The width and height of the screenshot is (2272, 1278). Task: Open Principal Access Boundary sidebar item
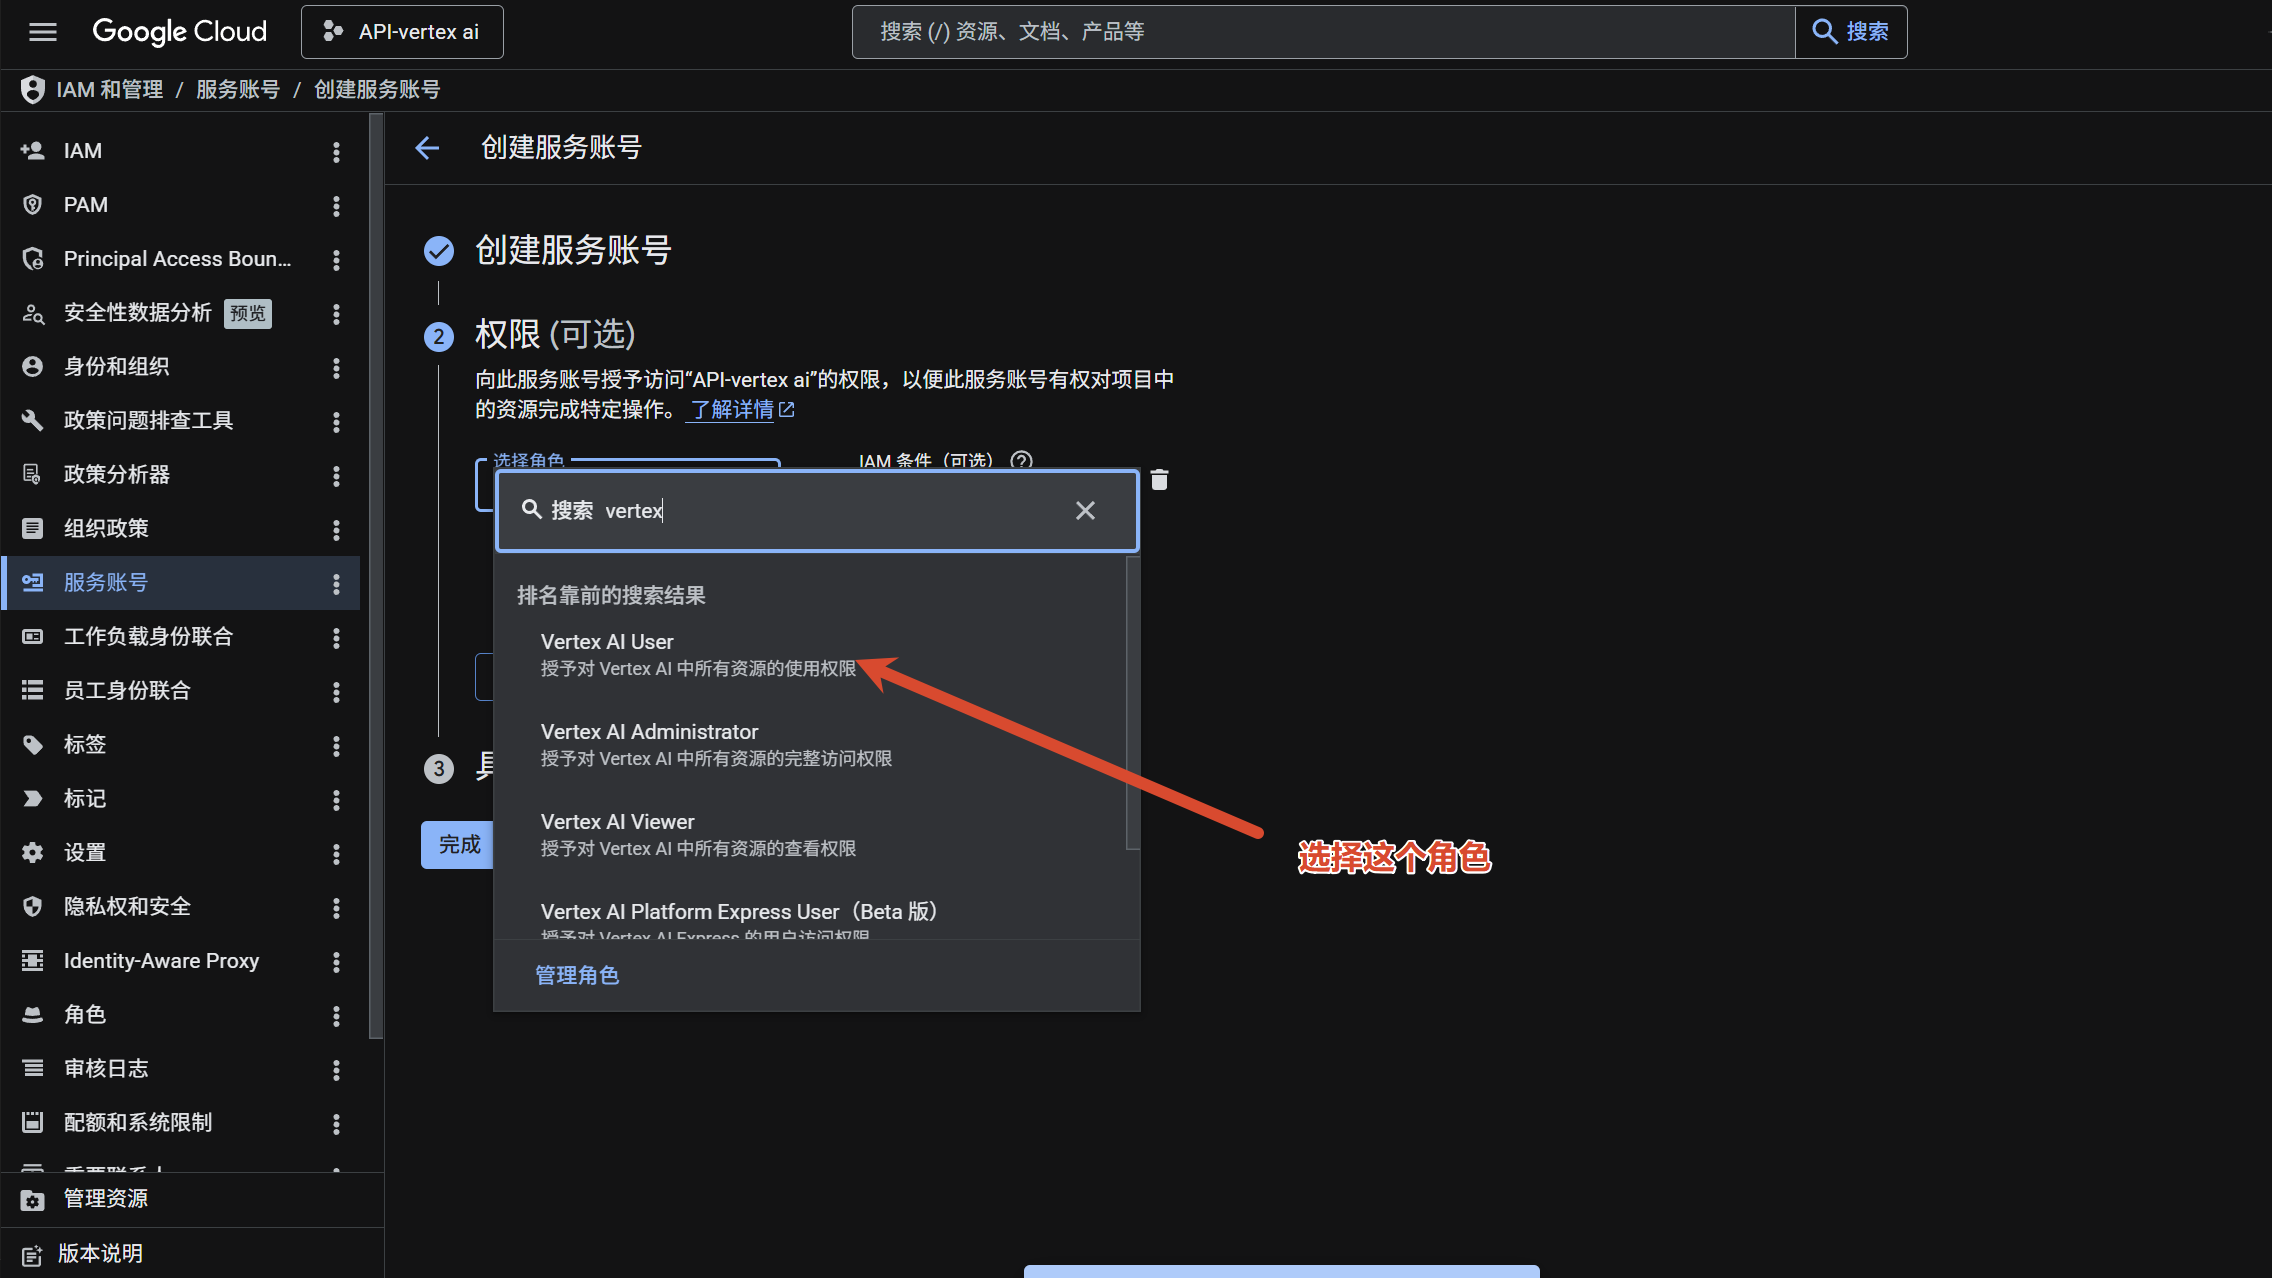click(x=178, y=259)
